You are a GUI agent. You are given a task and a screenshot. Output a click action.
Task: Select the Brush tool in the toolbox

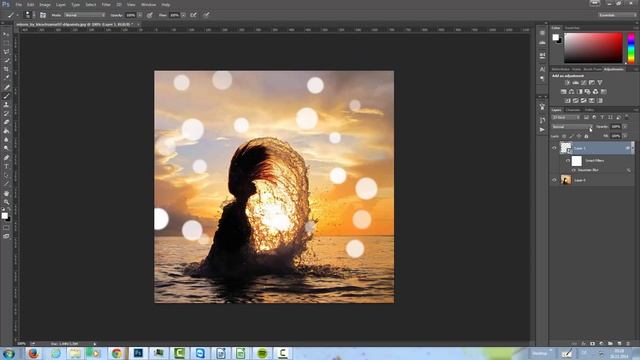[6, 96]
